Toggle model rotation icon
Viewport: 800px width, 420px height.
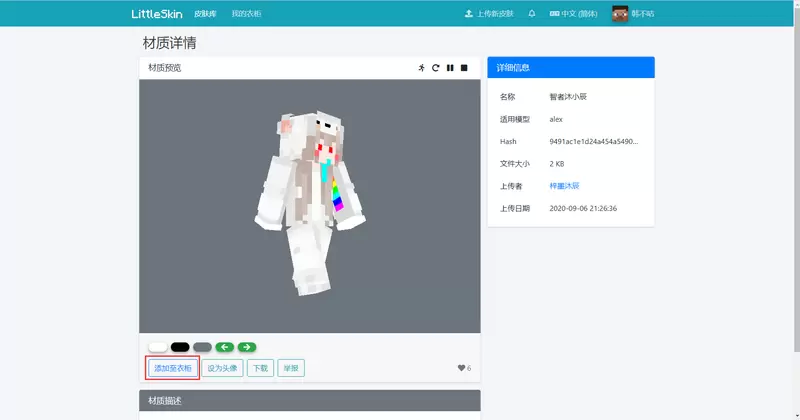pos(436,68)
